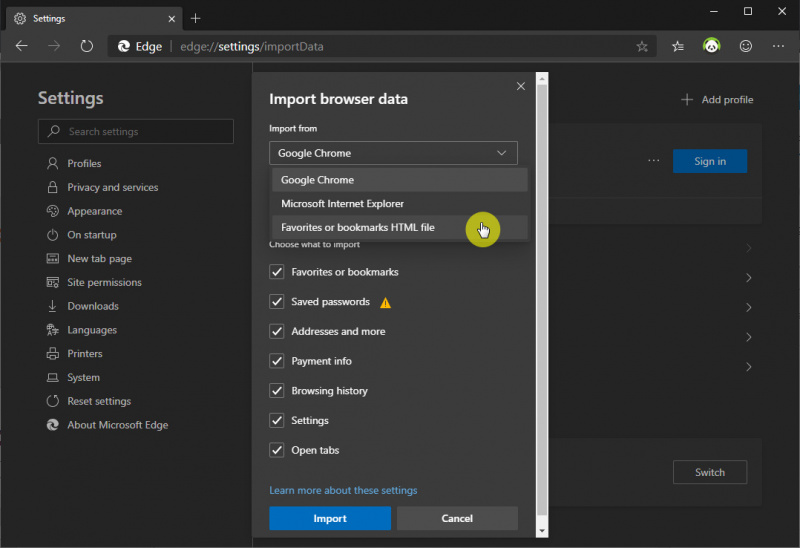Go back using the back arrow
This screenshot has height=548, width=800.
(x=21, y=46)
